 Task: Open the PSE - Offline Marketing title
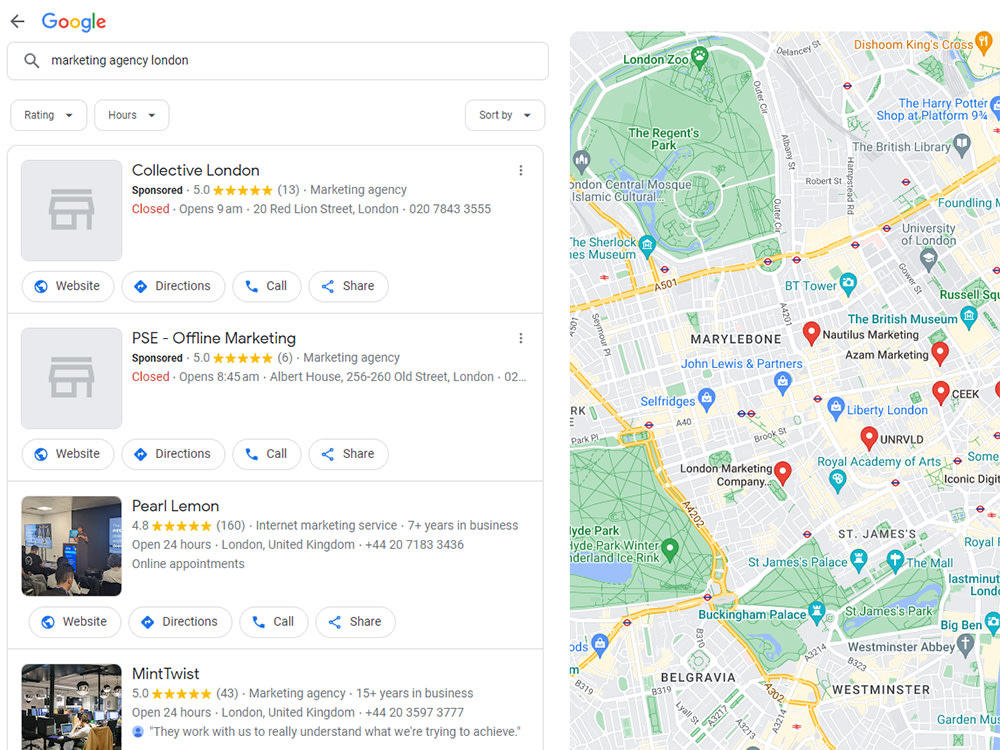(x=214, y=338)
